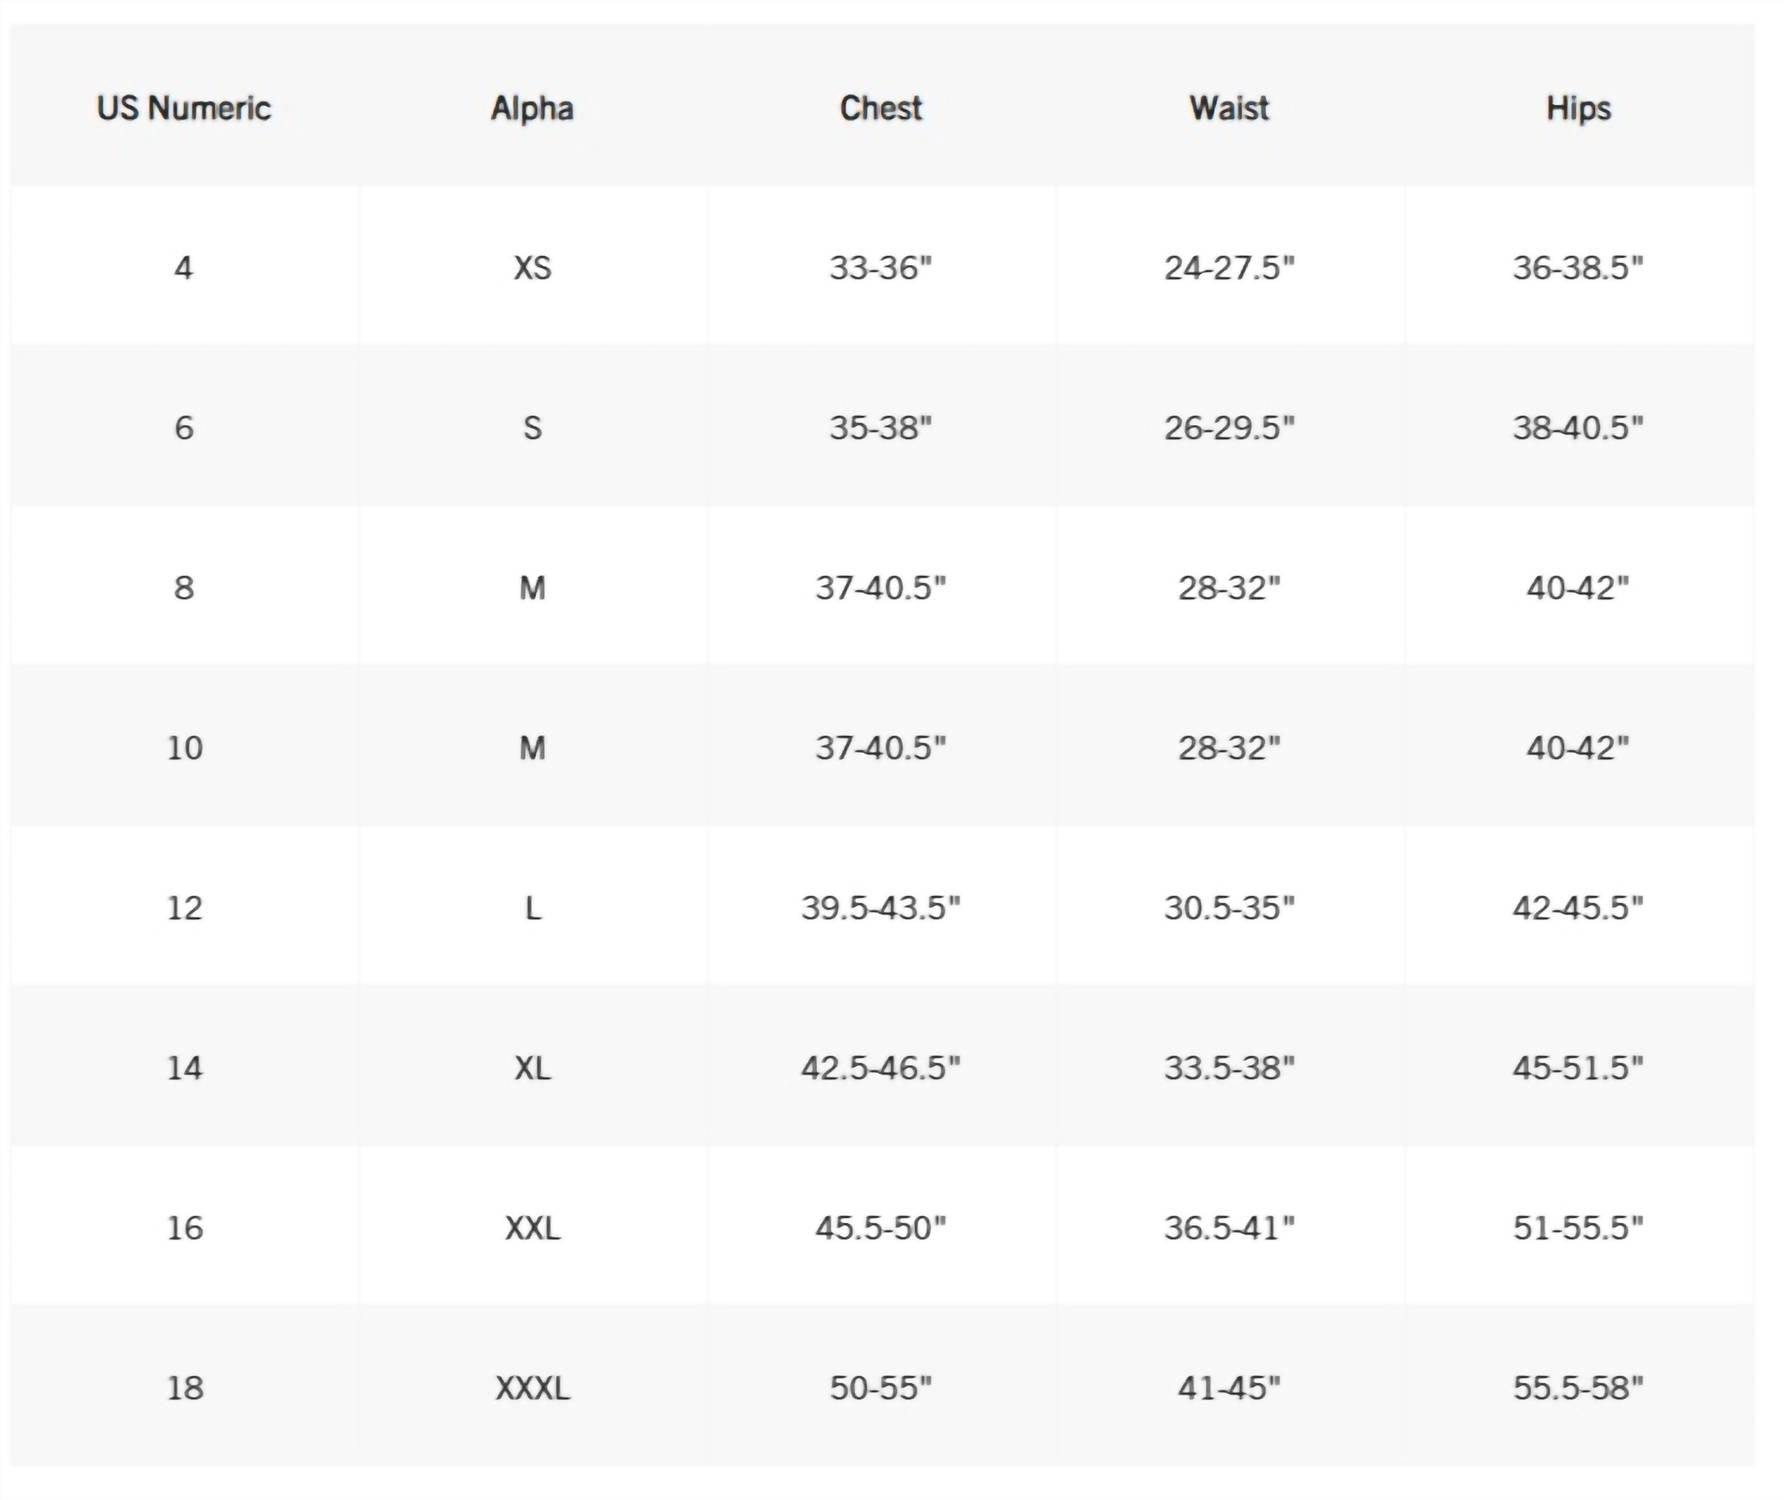The width and height of the screenshot is (1784, 1500).
Task: Click the L alpha size cell
Action: point(532,908)
